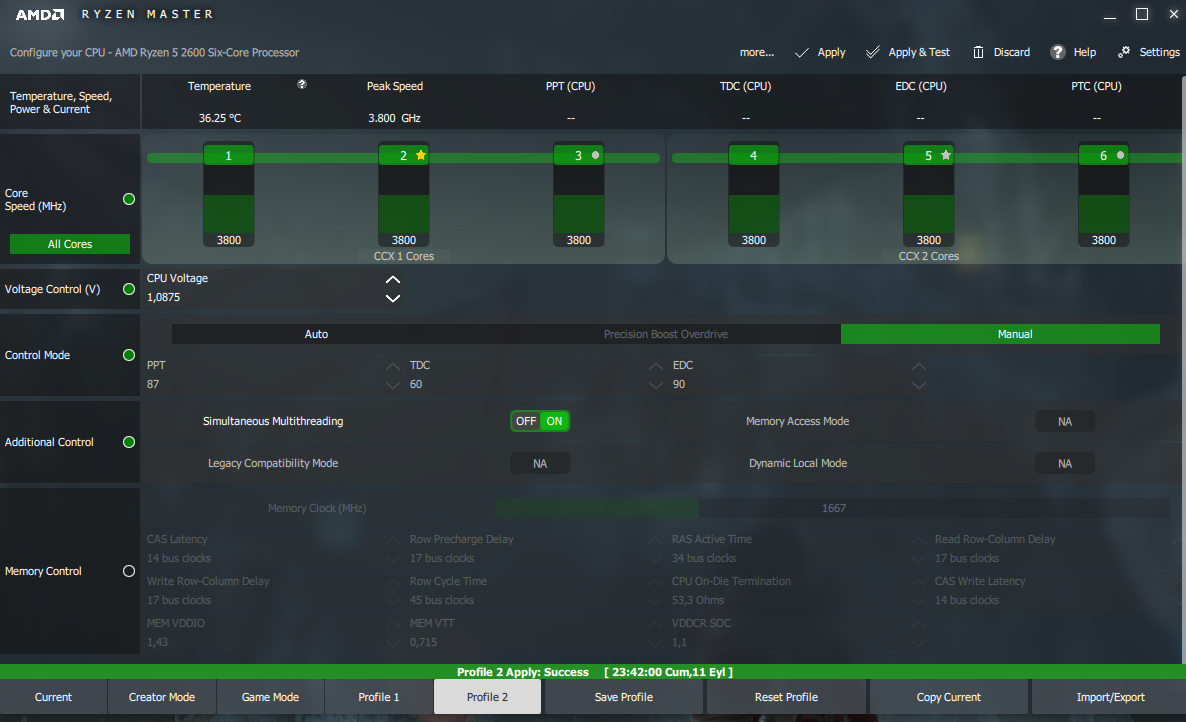Click Copy Current button

click(948, 697)
